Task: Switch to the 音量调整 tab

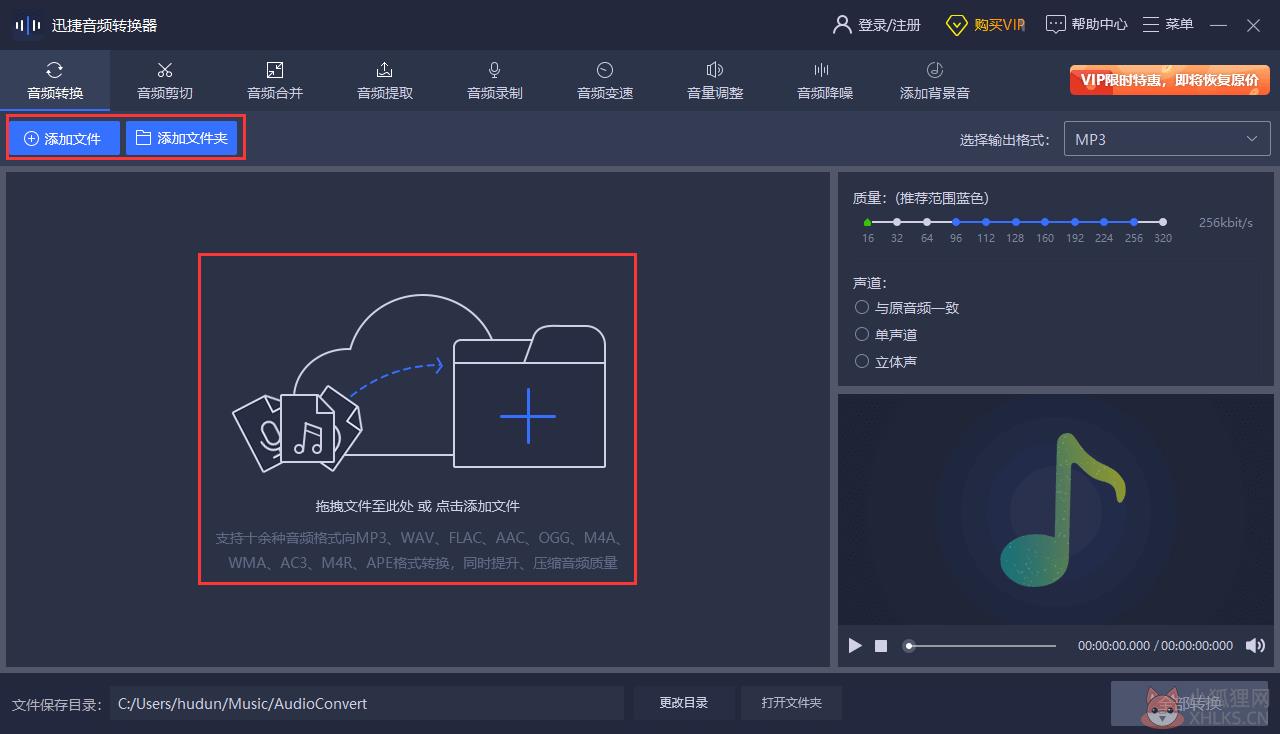Action: [715, 81]
